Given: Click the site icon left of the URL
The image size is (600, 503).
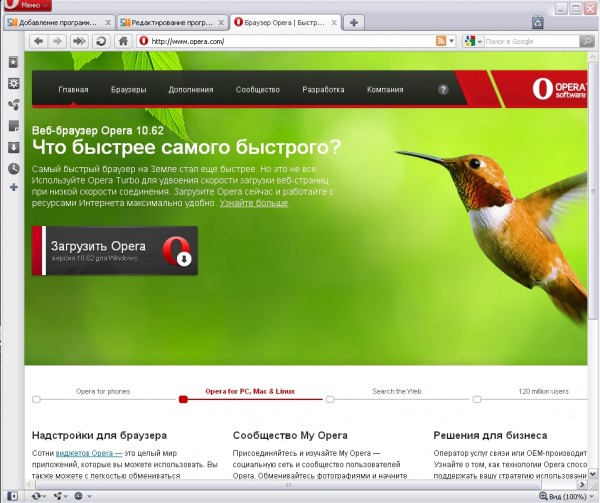Looking at the screenshot, I should click(x=144, y=41).
